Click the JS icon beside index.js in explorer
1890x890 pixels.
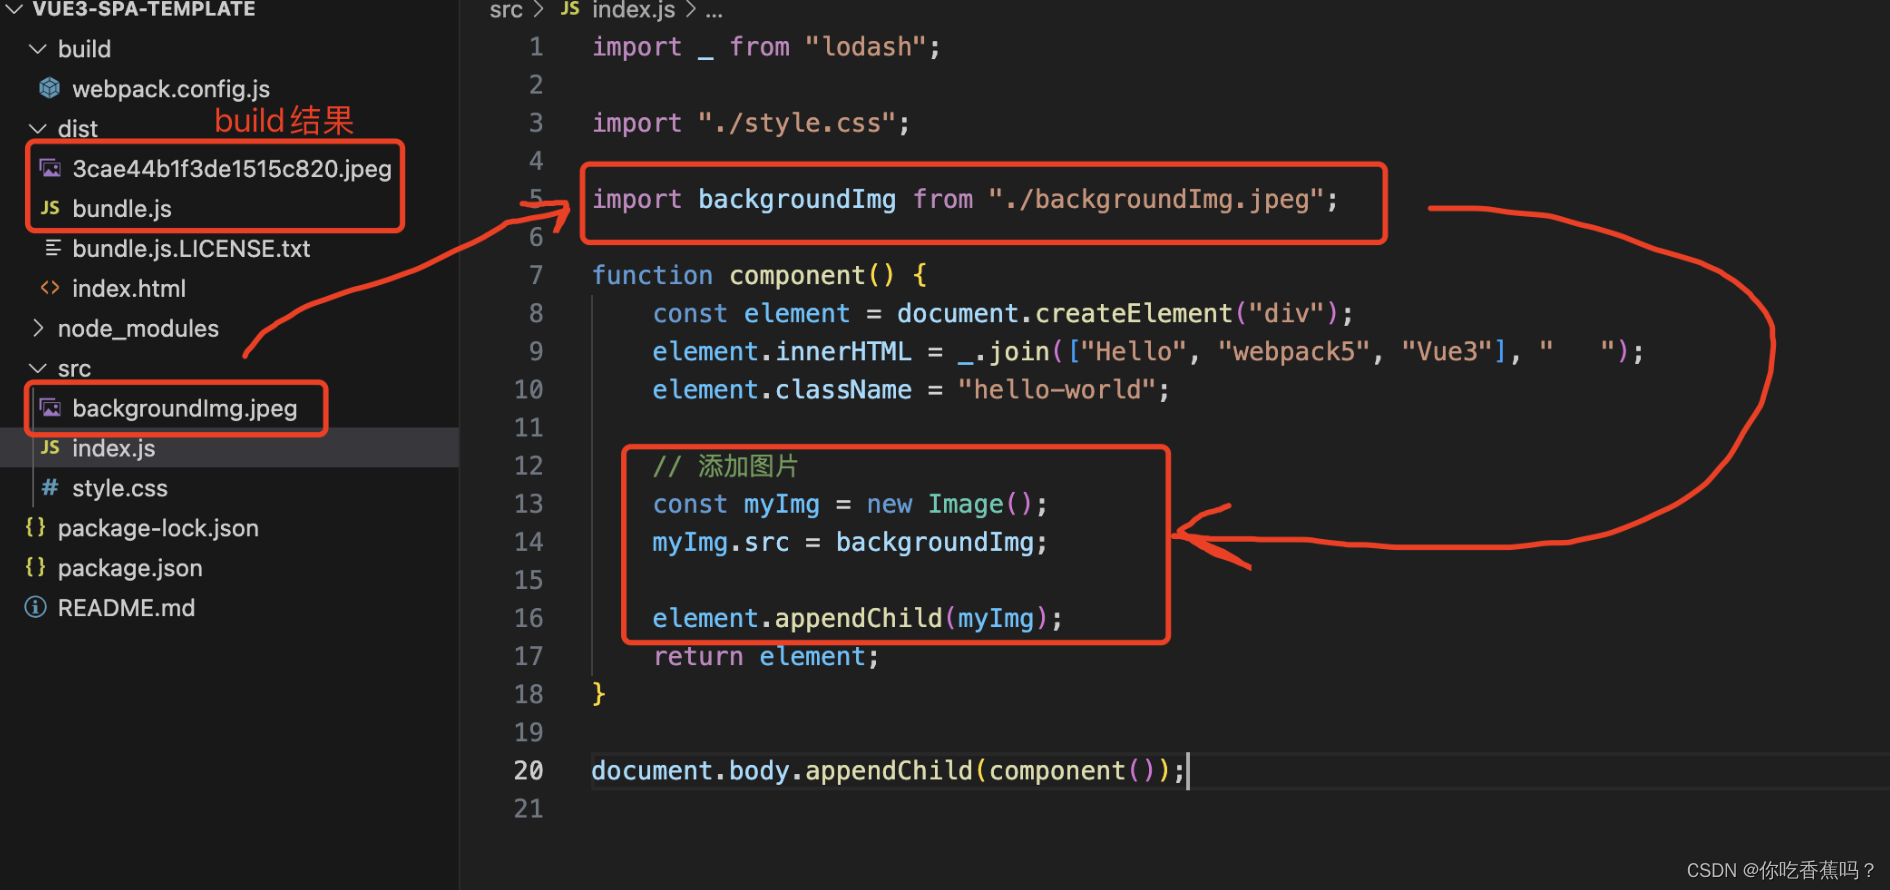[x=50, y=448]
